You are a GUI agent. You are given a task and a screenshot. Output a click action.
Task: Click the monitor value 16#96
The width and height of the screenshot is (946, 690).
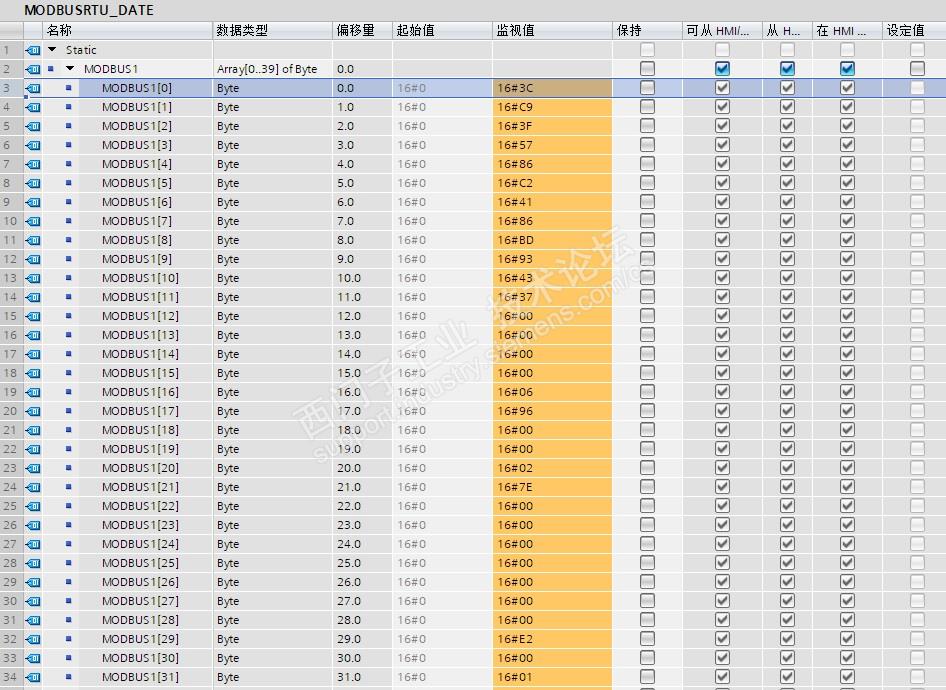[552, 411]
